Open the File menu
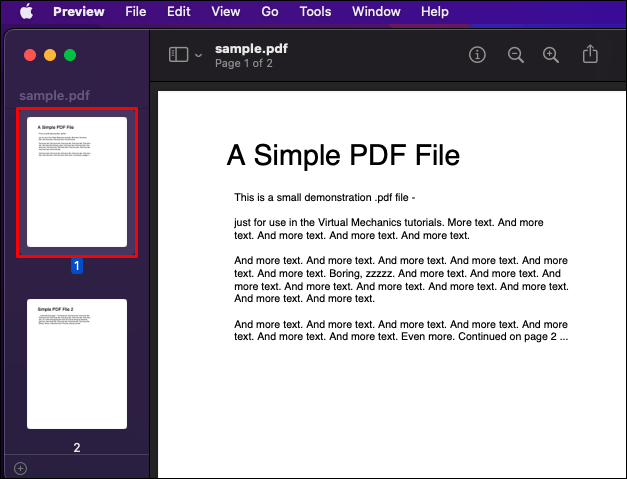The image size is (627, 479). (x=136, y=12)
